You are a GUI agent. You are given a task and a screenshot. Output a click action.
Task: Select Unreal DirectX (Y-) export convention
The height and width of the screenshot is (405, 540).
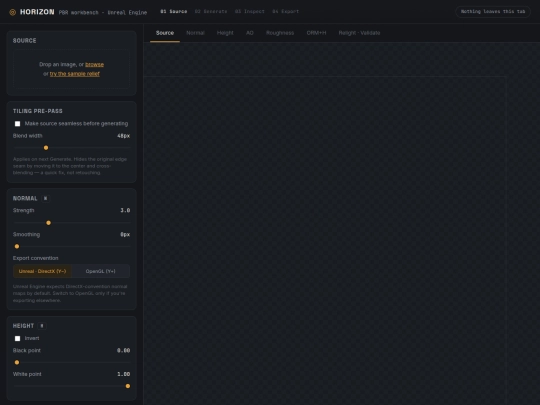tap(42, 271)
